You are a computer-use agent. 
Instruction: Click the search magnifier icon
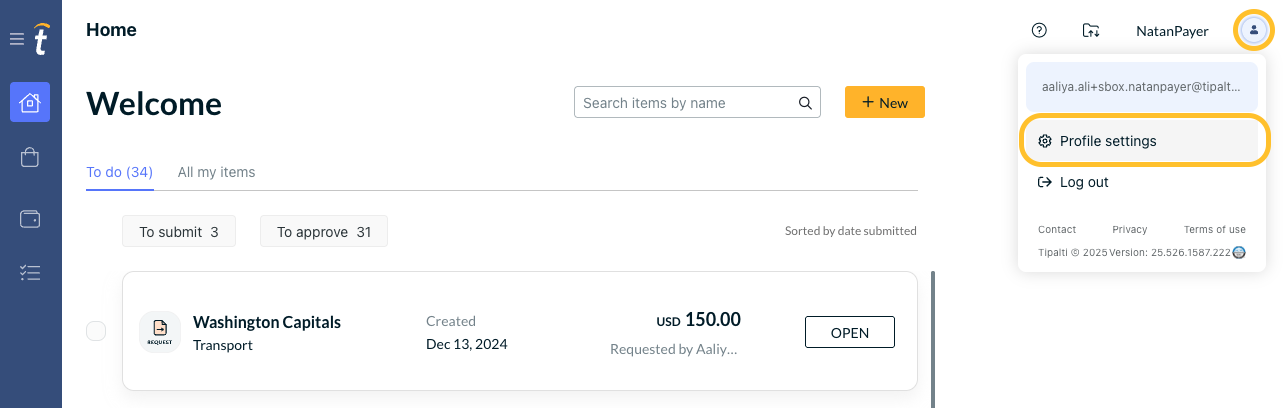(805, 103)
